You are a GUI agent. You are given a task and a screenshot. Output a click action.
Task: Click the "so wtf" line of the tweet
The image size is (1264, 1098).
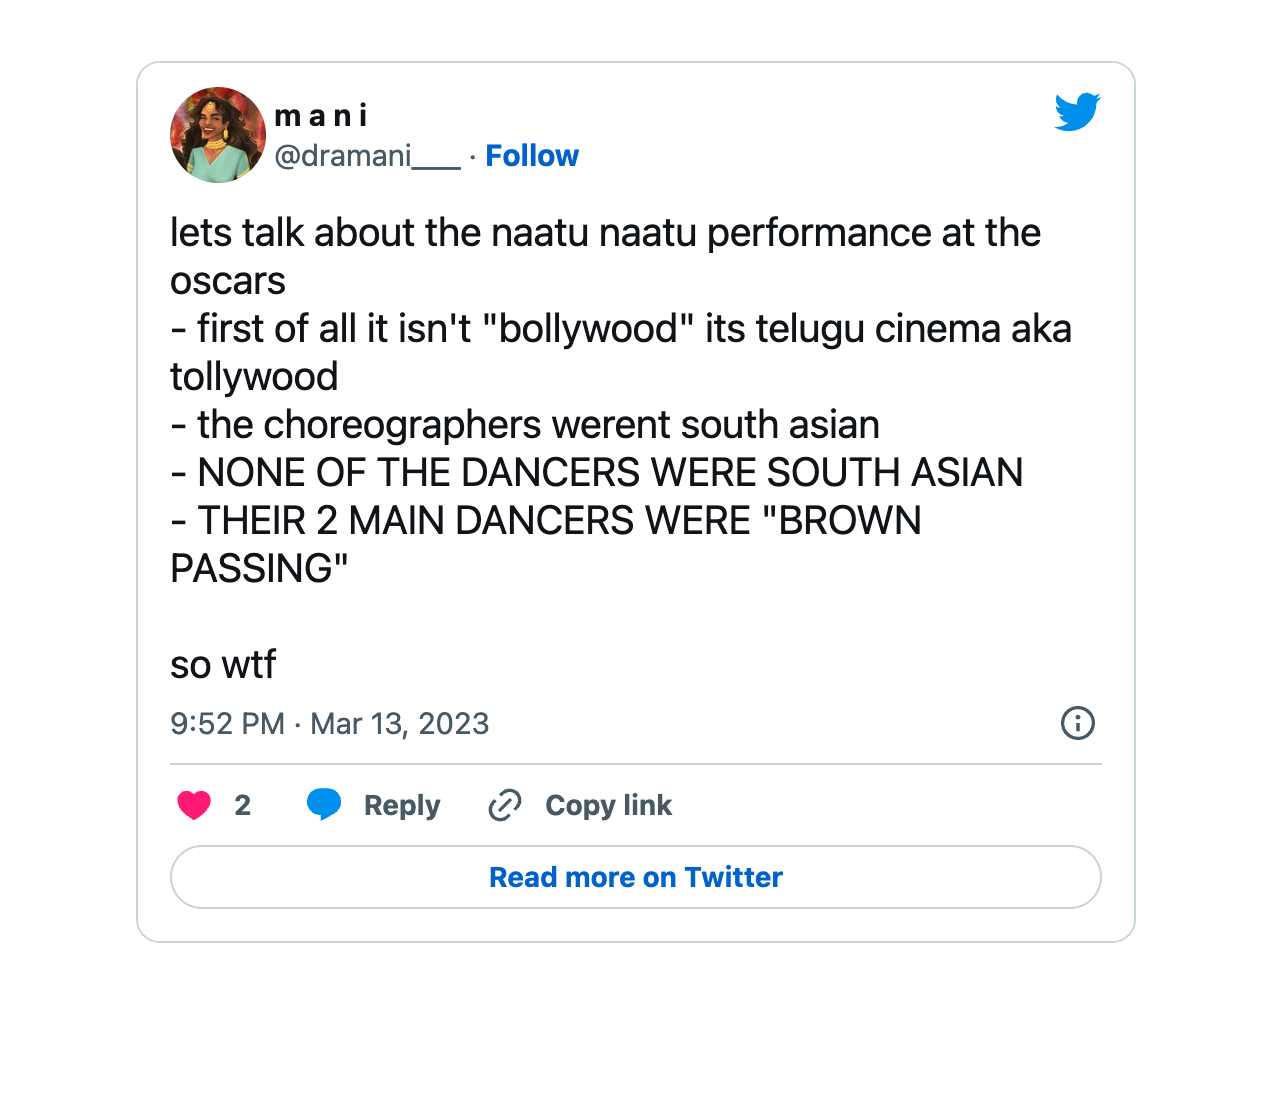(223, 665)
